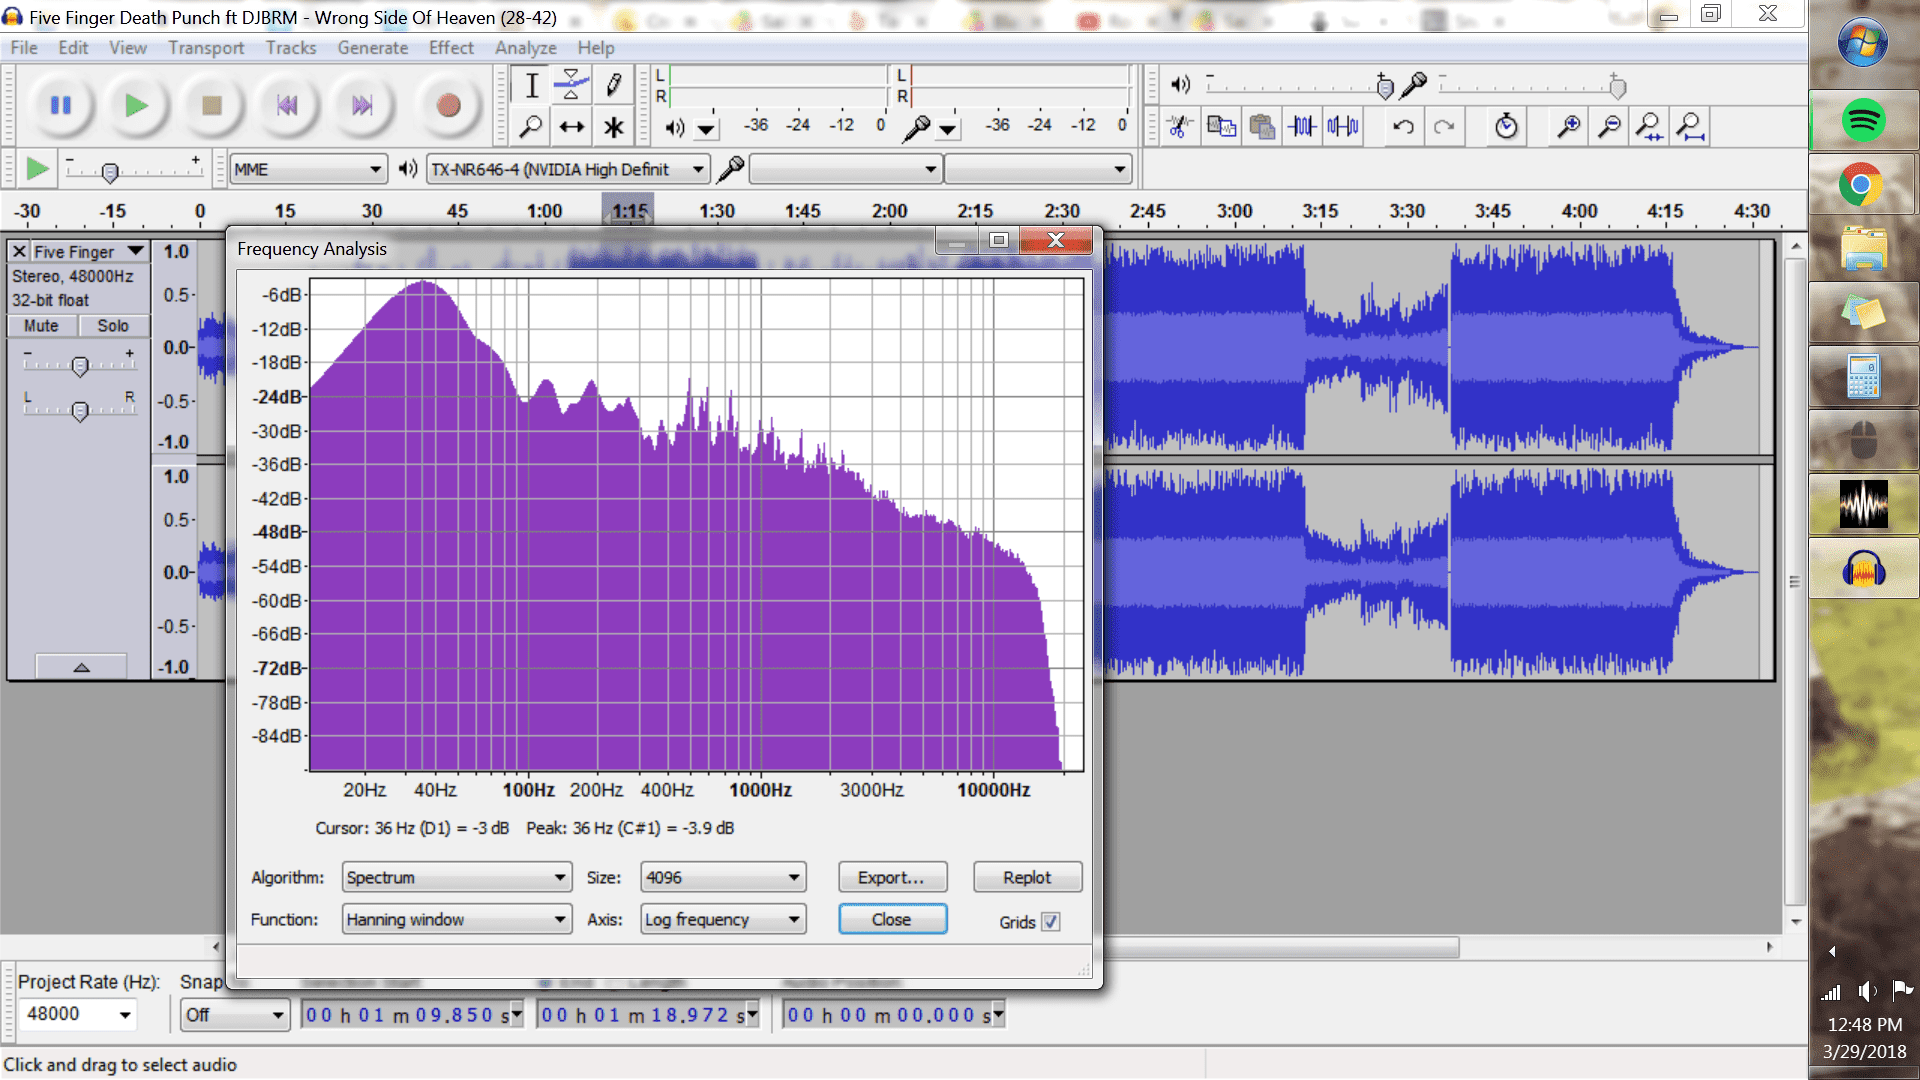Remove the Five Finger track with X
This screenshot has height=1080, width=1920.
tap(19, 252)
